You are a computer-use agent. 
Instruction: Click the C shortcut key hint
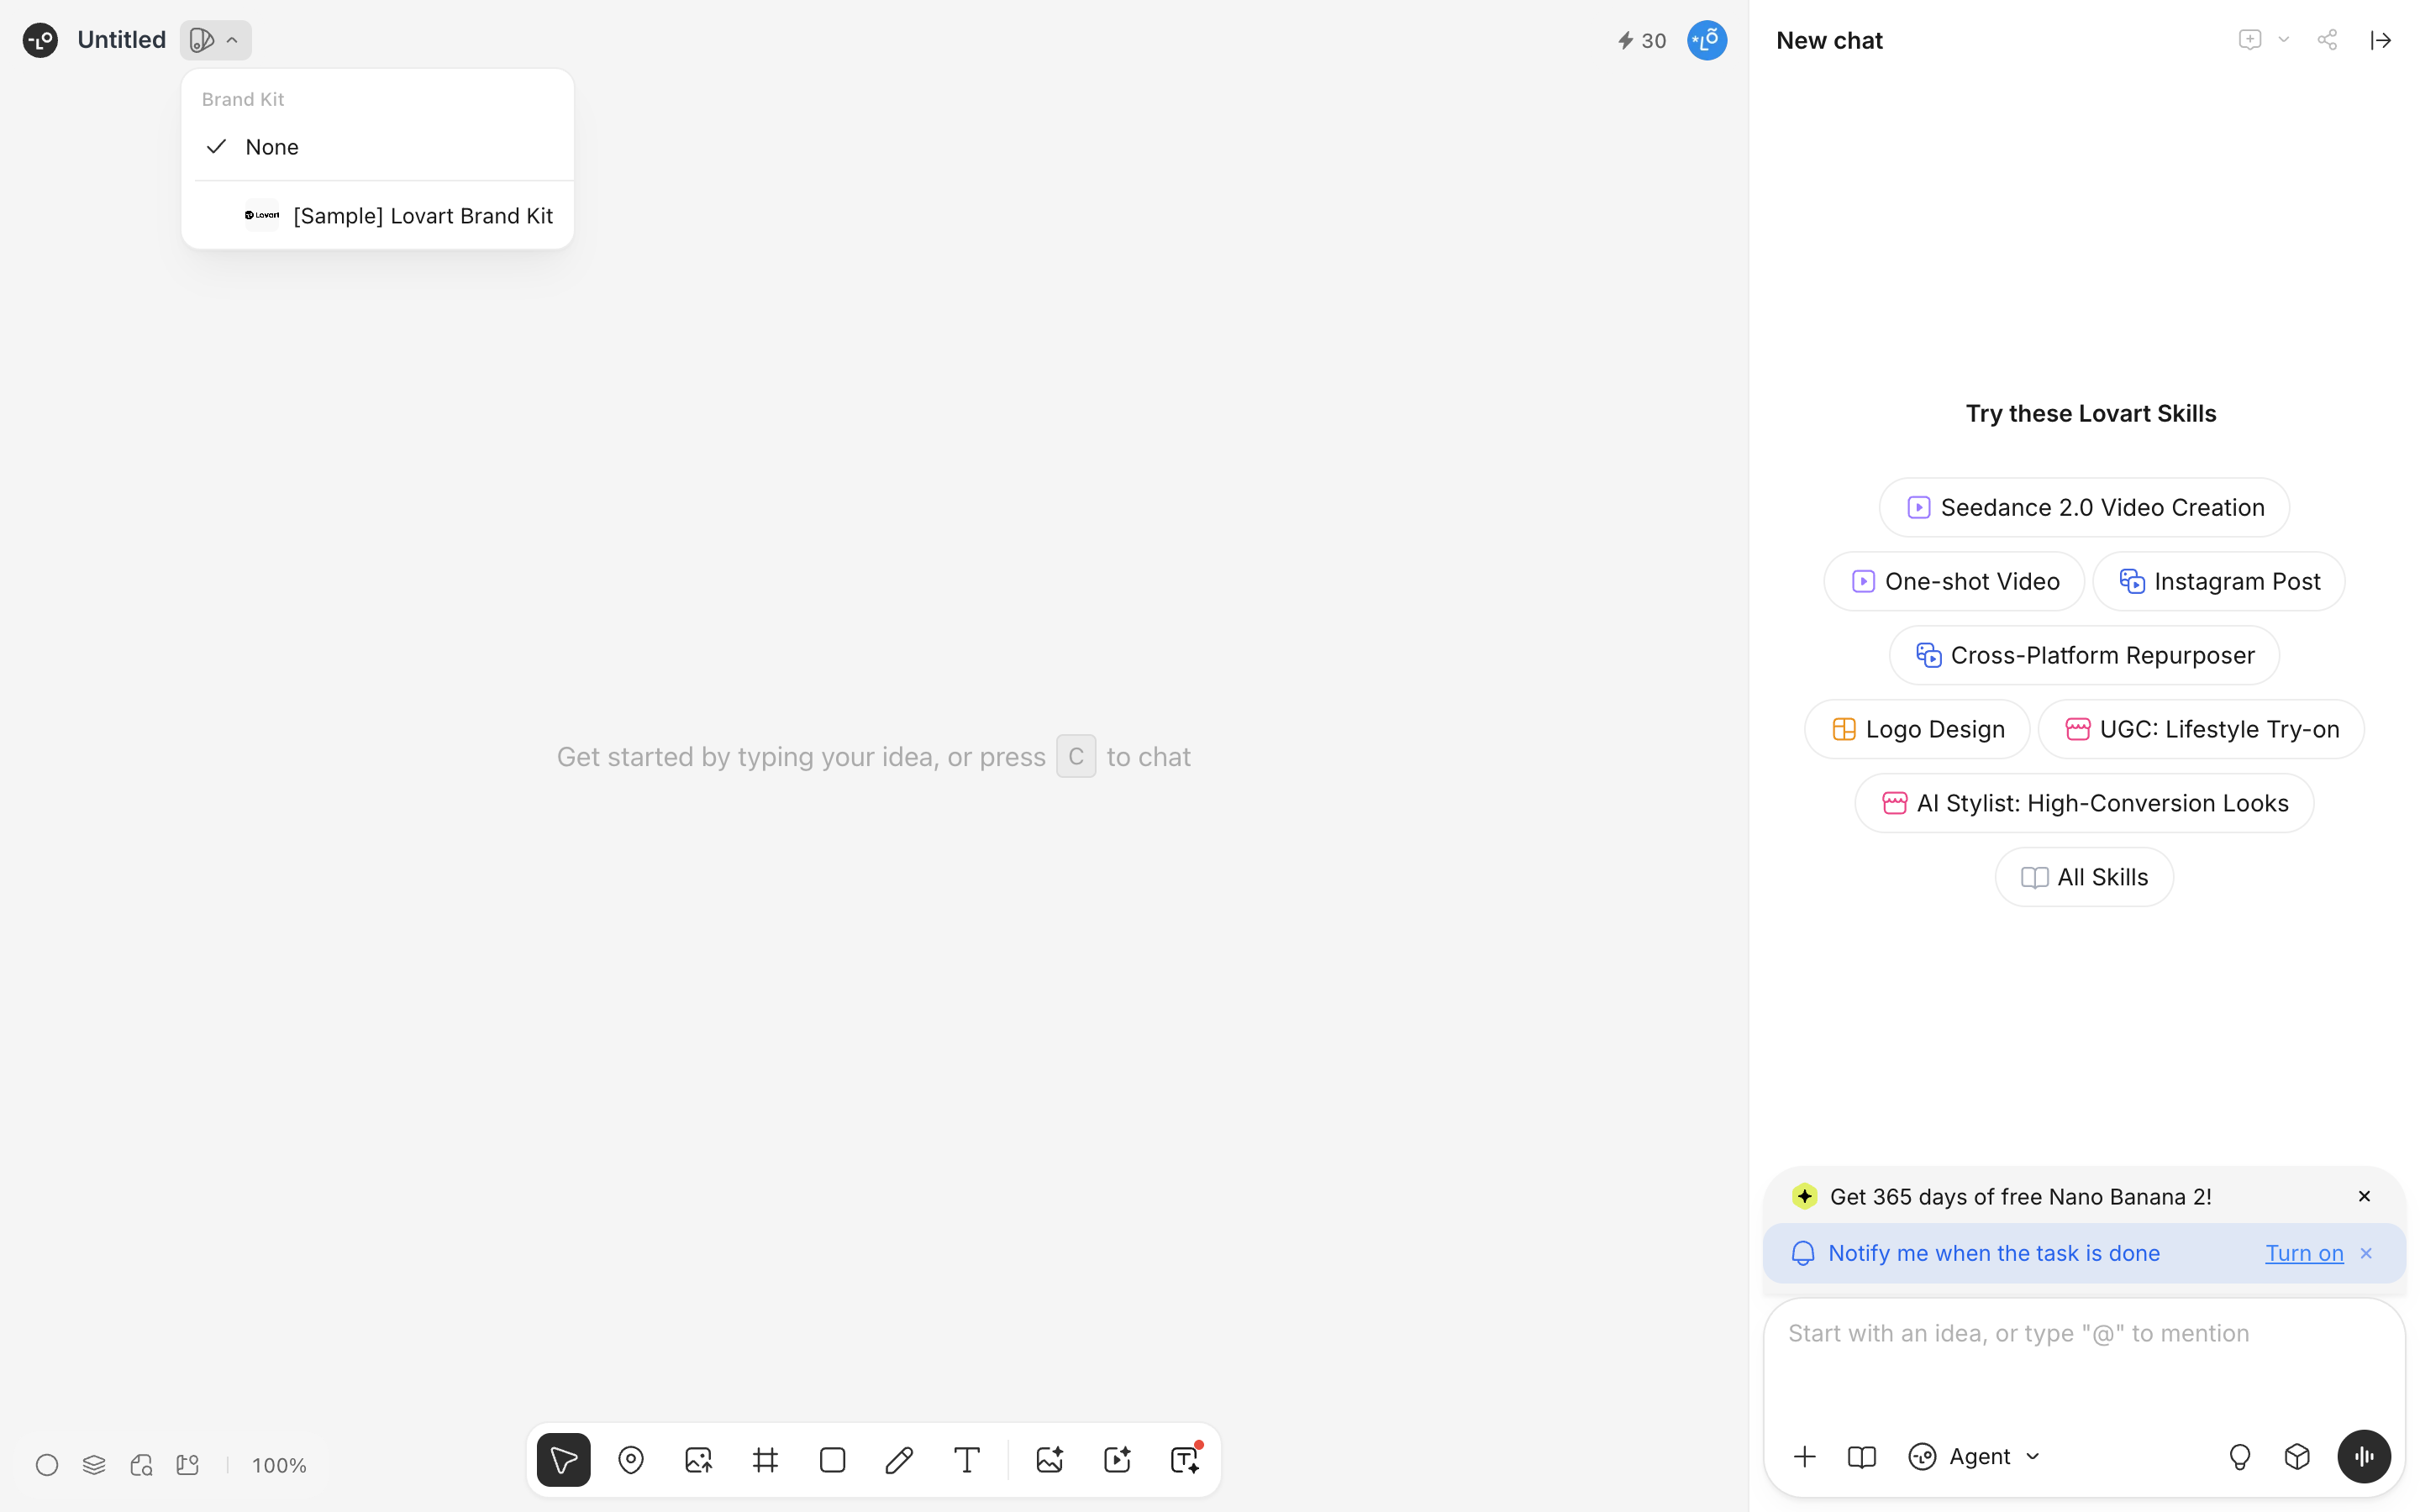click(1076, 756)
